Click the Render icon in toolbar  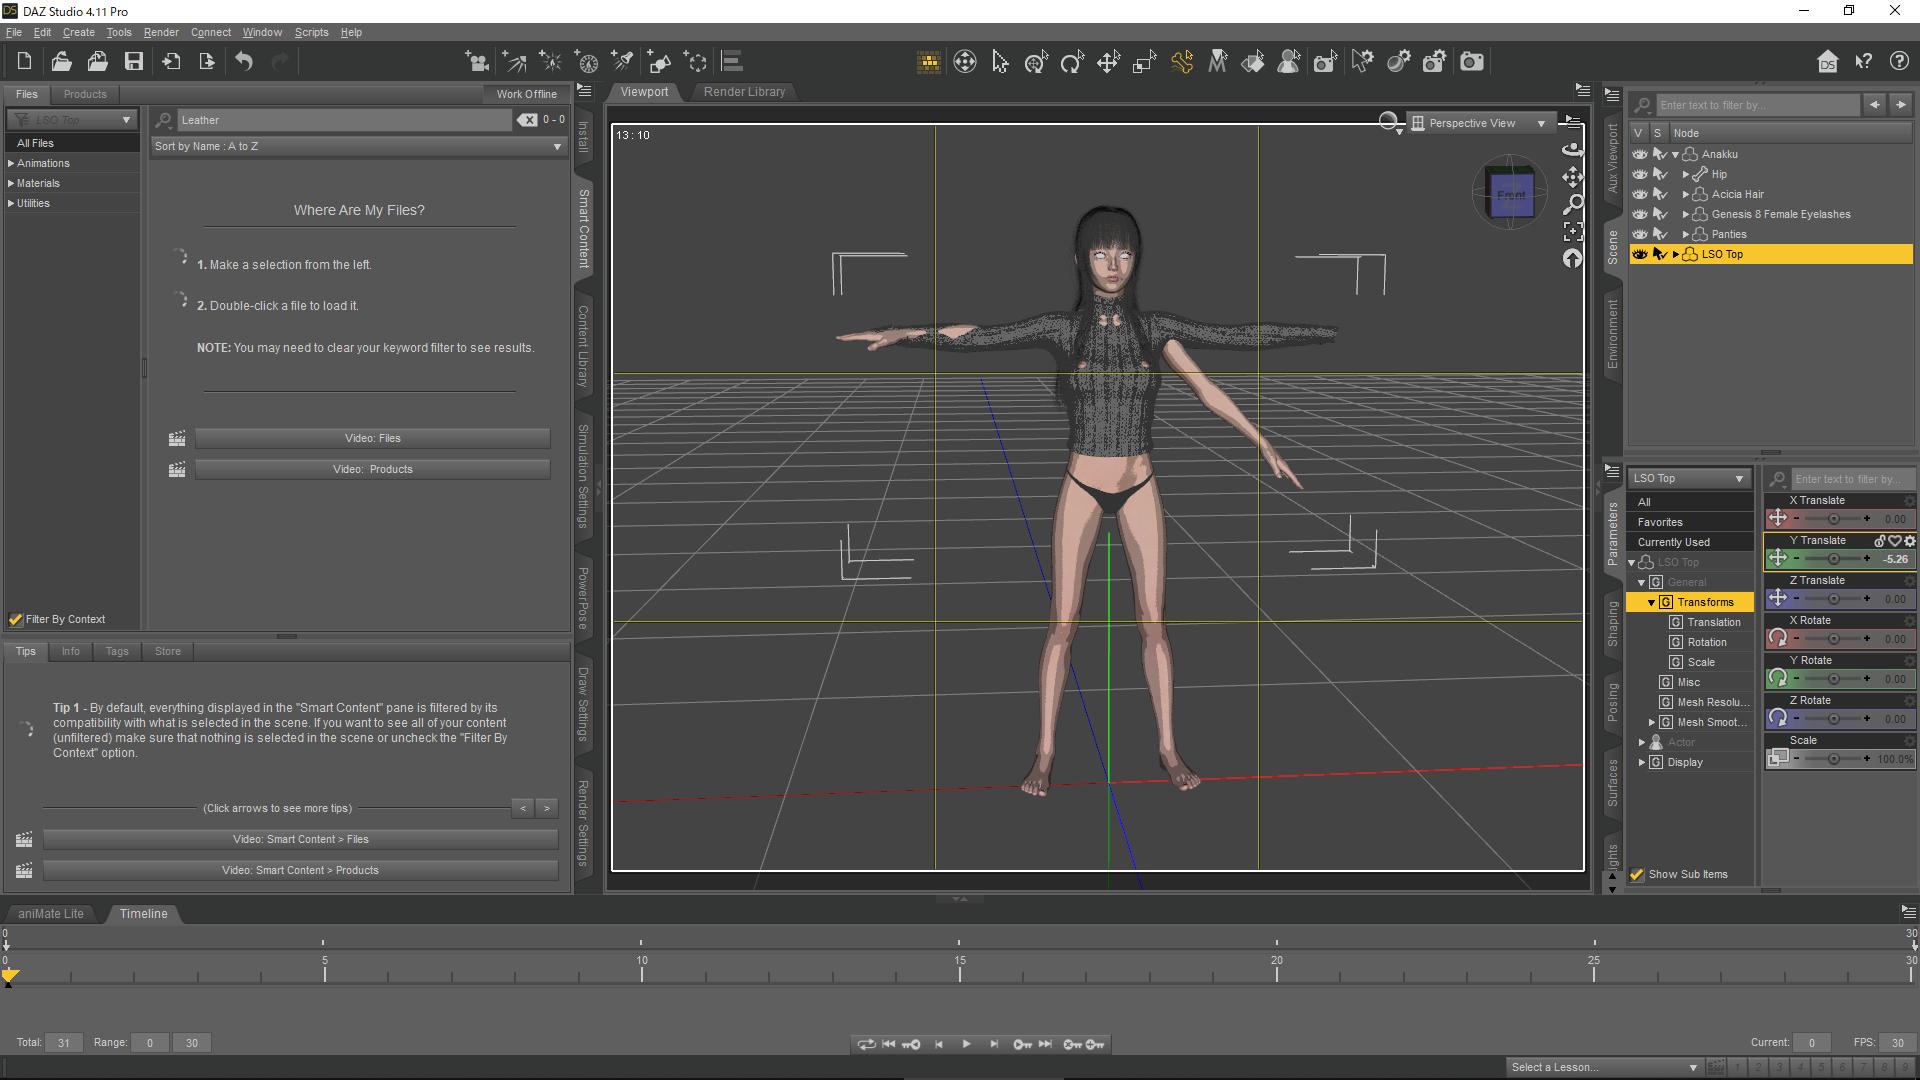click(1472, 62)
